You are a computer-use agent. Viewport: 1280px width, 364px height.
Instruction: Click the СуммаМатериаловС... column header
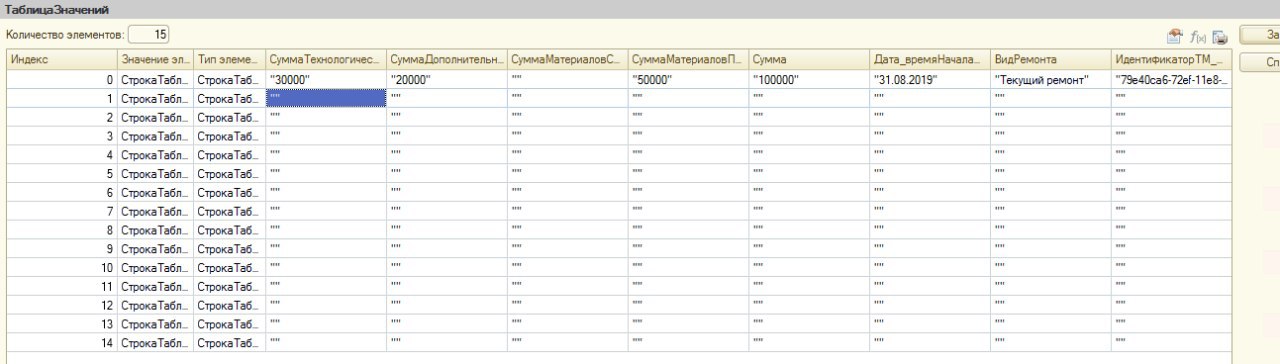(x=568, y=60)
